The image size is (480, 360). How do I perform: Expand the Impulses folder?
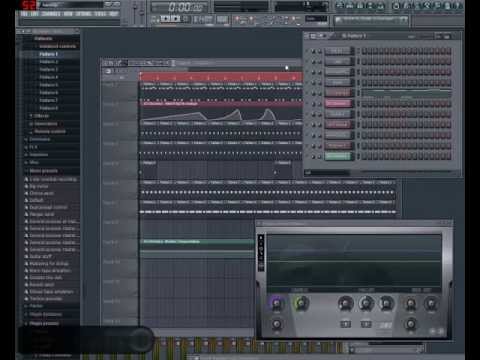click(x=38, y=155)
